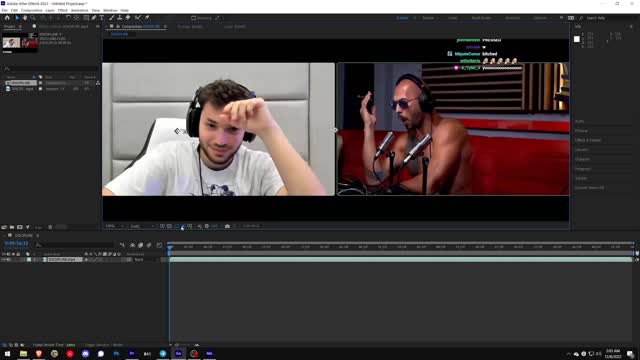Expand the Audio panel
Image resolution: width=640 pixels, height=360 pixels.
579,121
